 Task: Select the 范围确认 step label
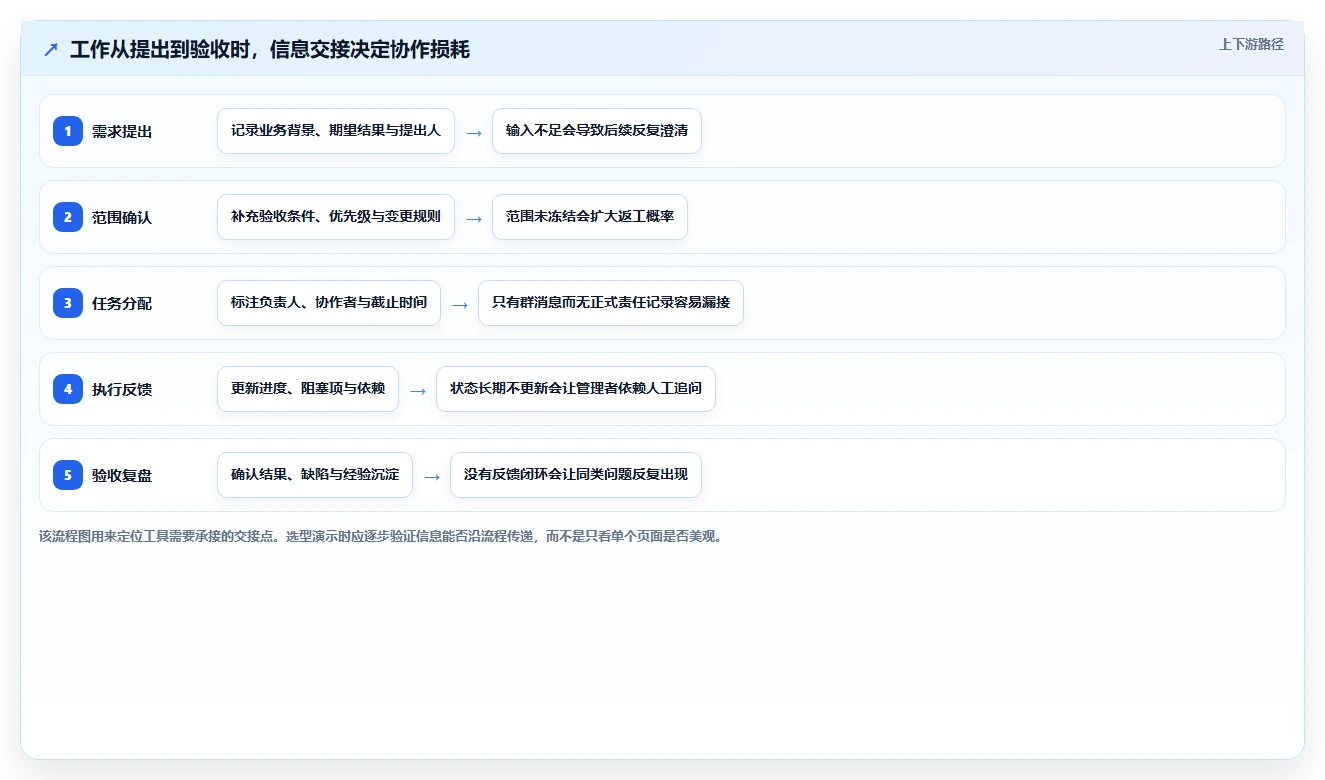tap(122, 217)
